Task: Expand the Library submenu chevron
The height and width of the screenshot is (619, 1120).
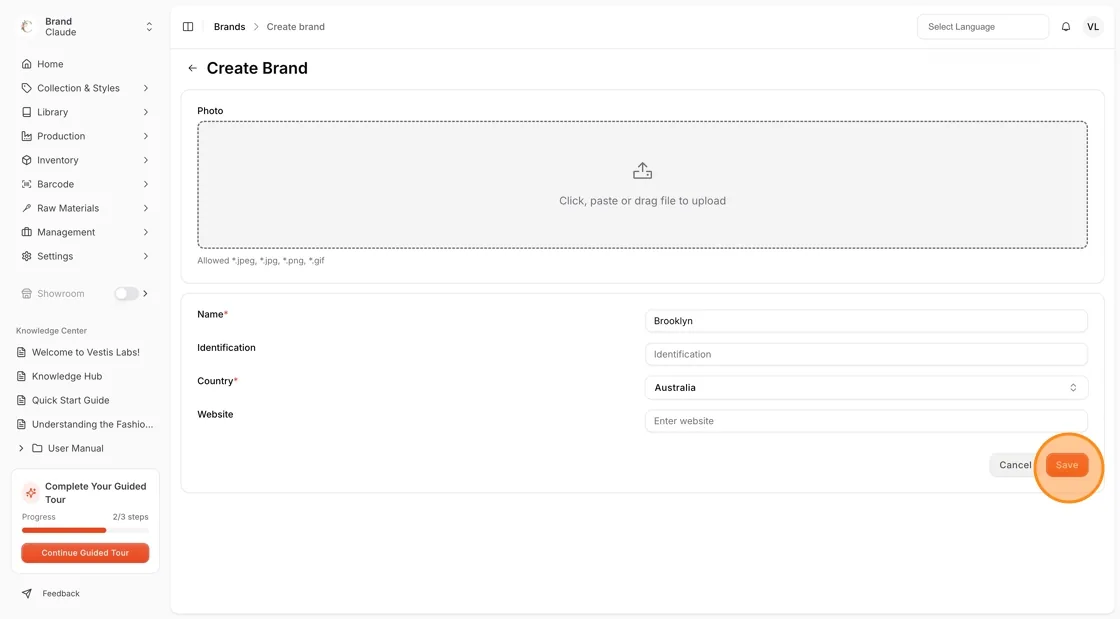Action: click(146, 112)
